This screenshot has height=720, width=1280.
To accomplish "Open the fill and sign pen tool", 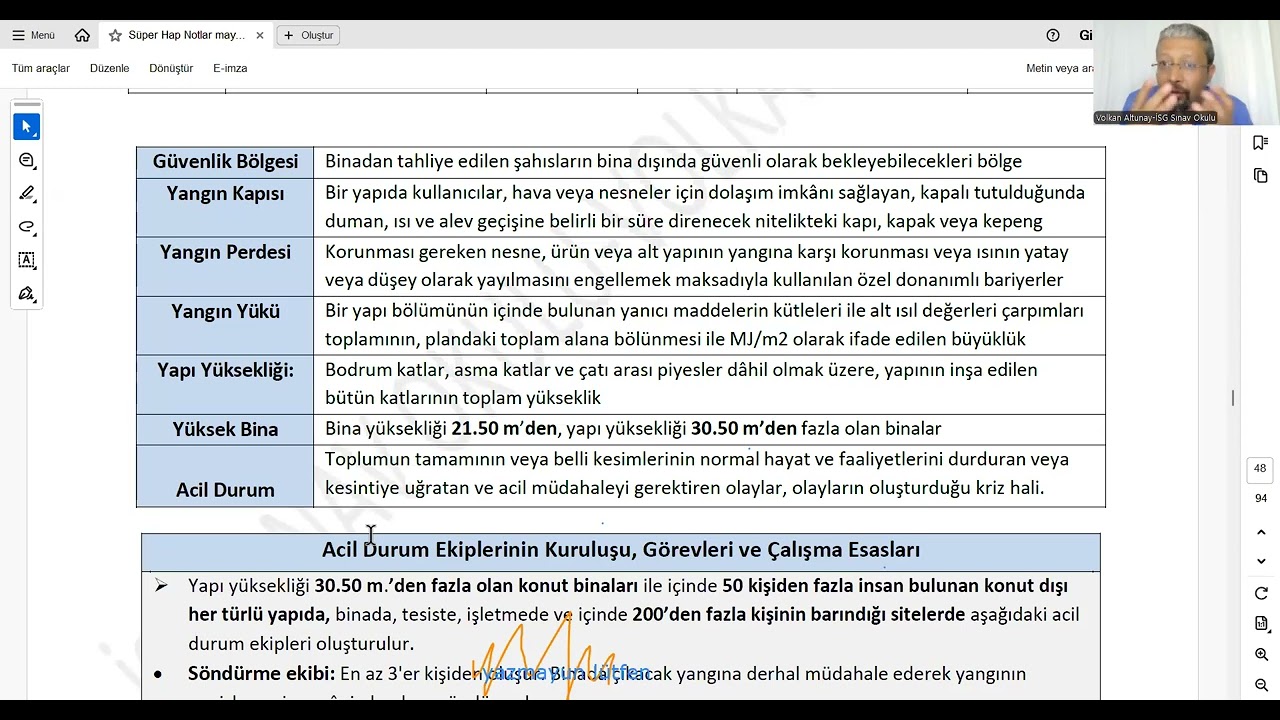I will click(27, 294).
